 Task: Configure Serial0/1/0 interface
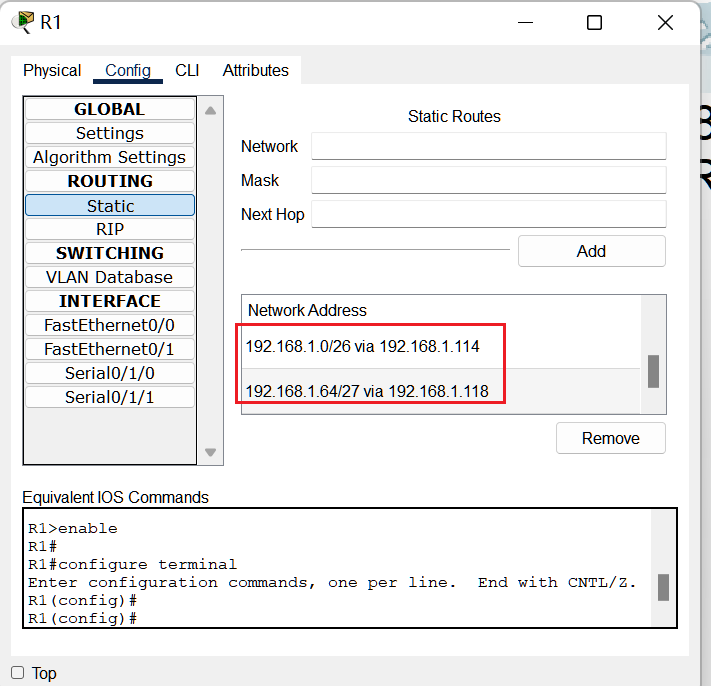pos(110,374)
